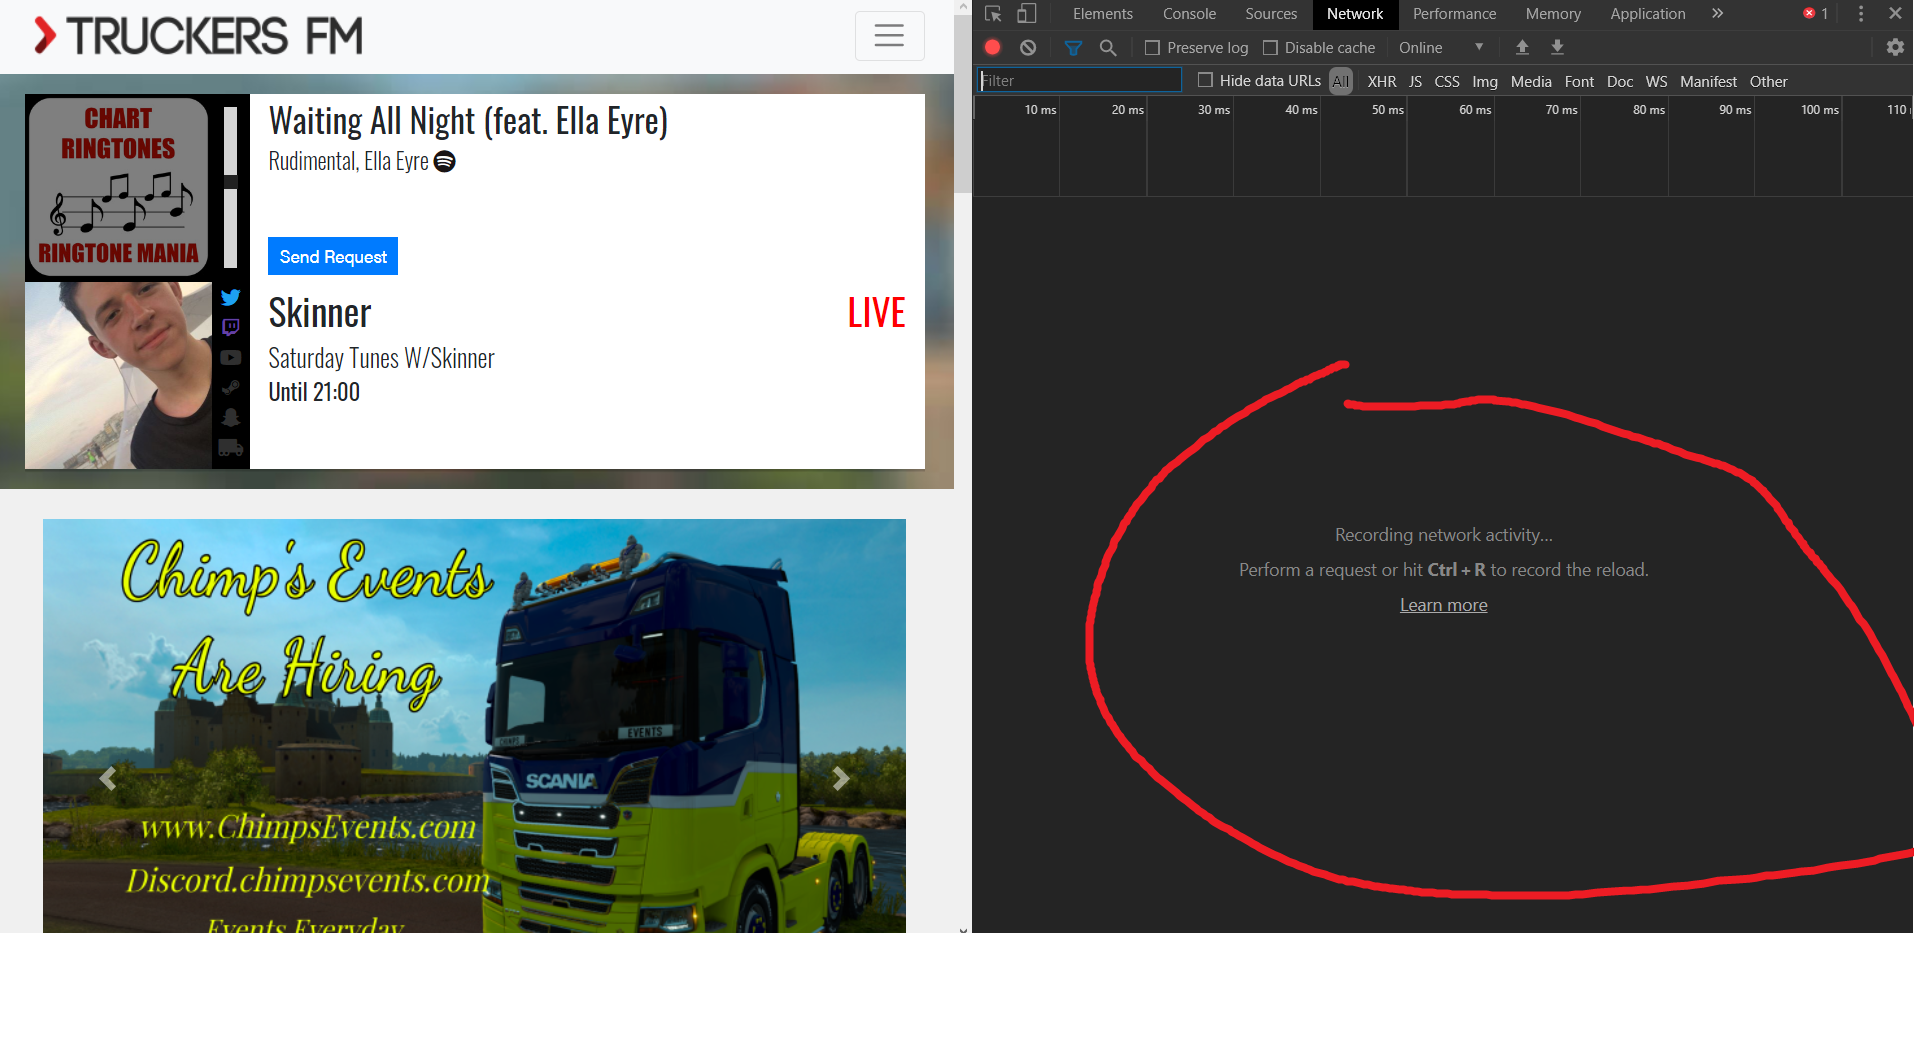Filter requests by Manifest
This screenshot has height=1056, width=1914.
(1708, 81)
